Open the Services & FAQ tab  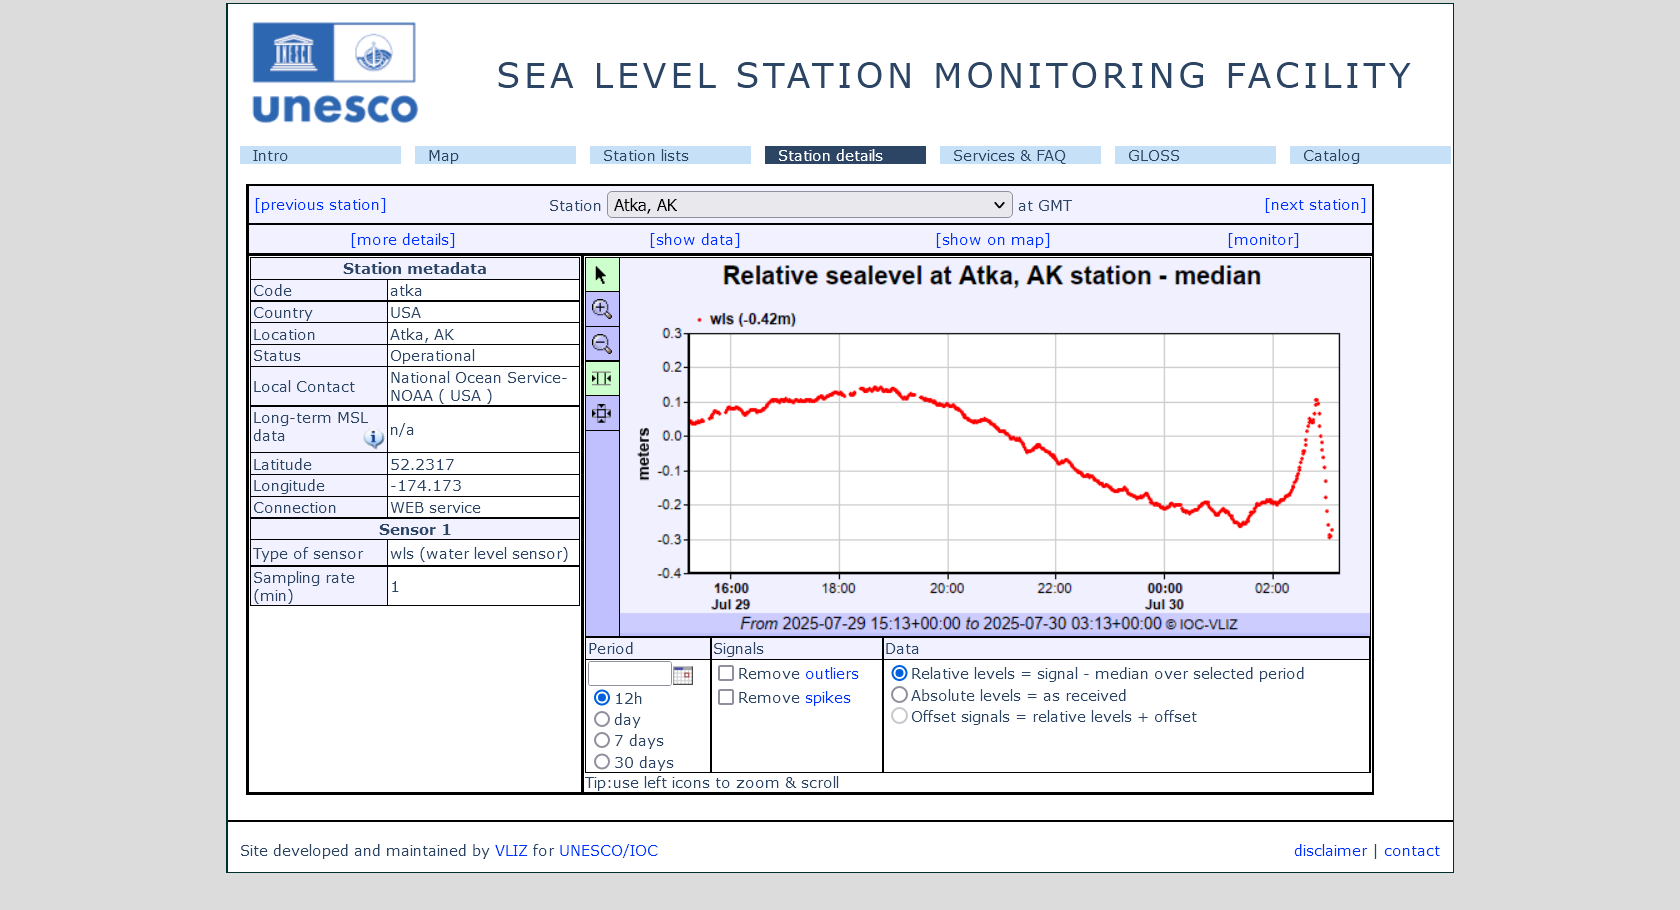[1020, 155]
